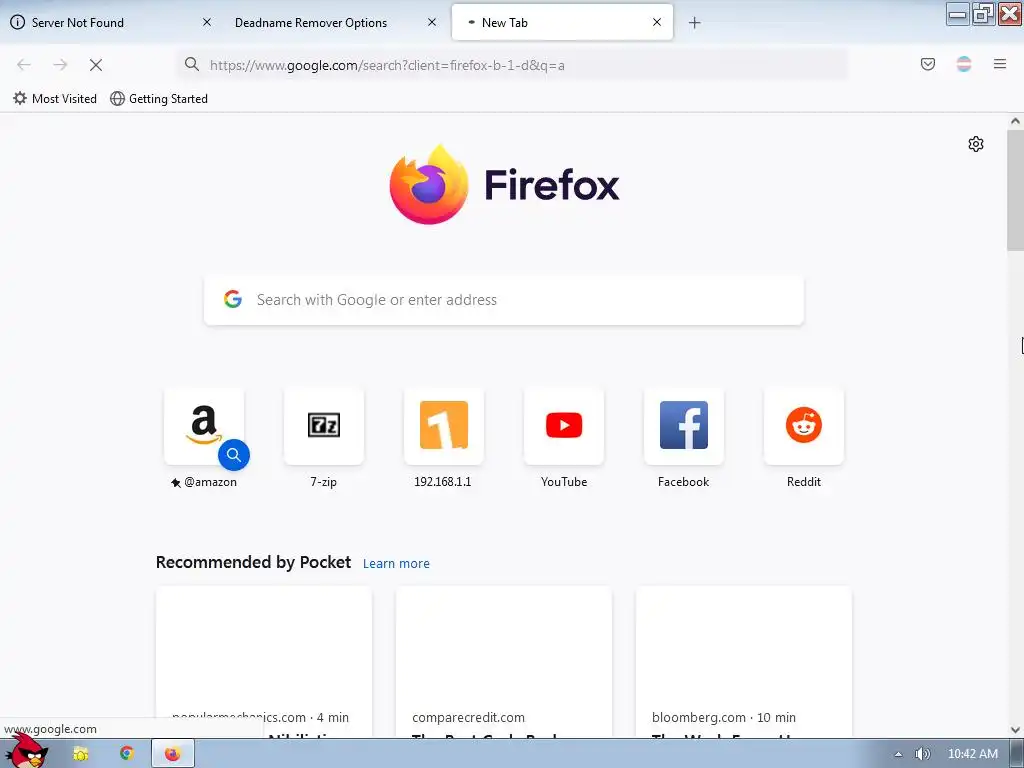Open Getting Started bookmark

(159, 99)
